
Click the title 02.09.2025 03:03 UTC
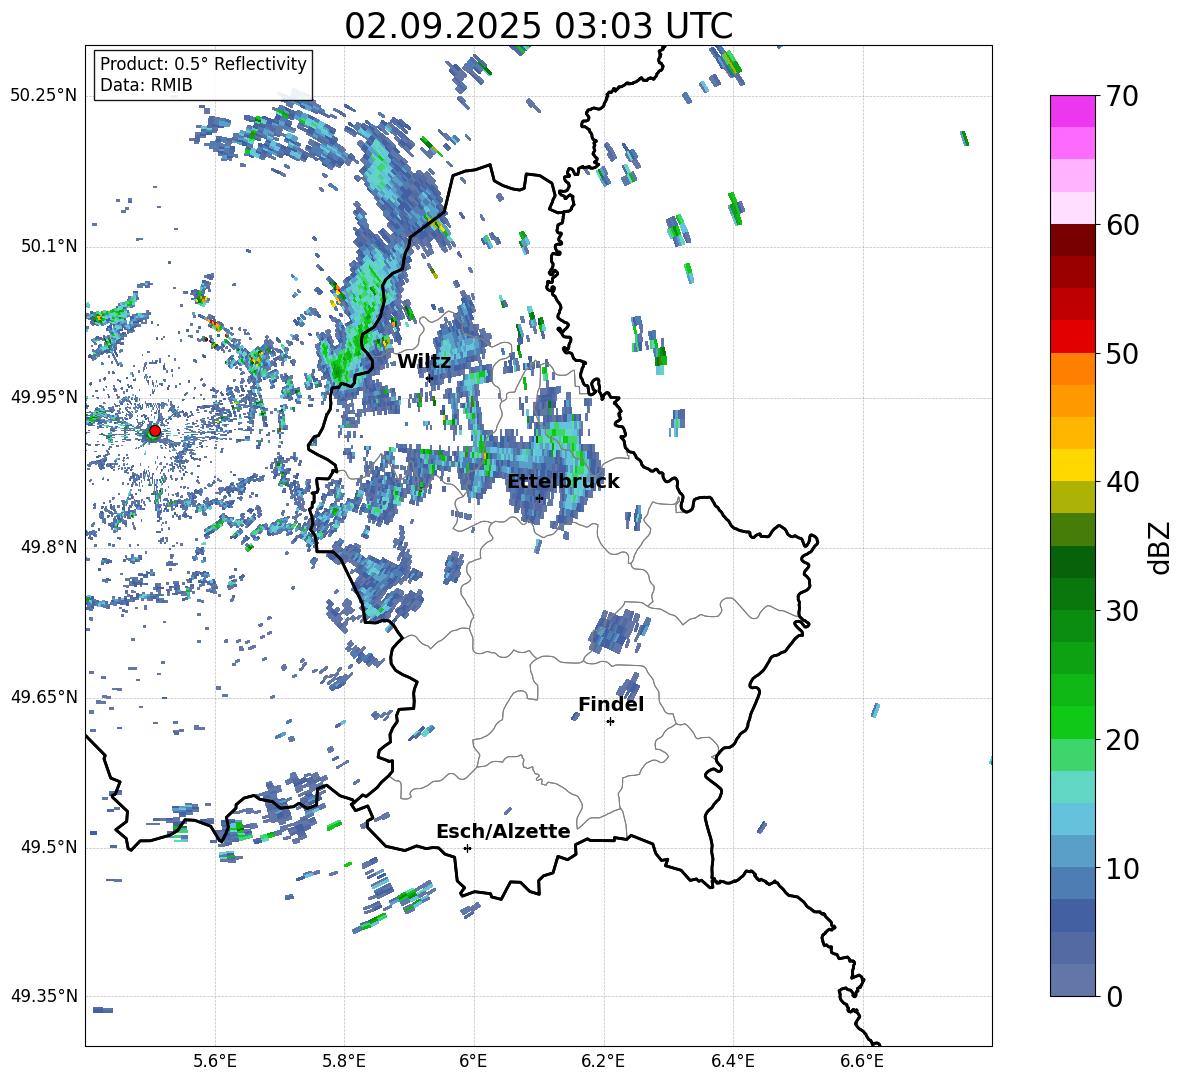click(538, 26)
